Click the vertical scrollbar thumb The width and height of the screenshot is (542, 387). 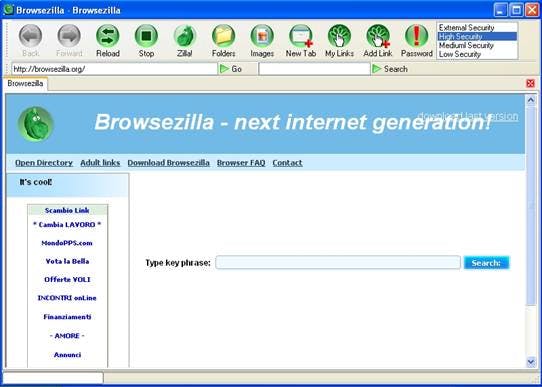(x=531, y=205)
